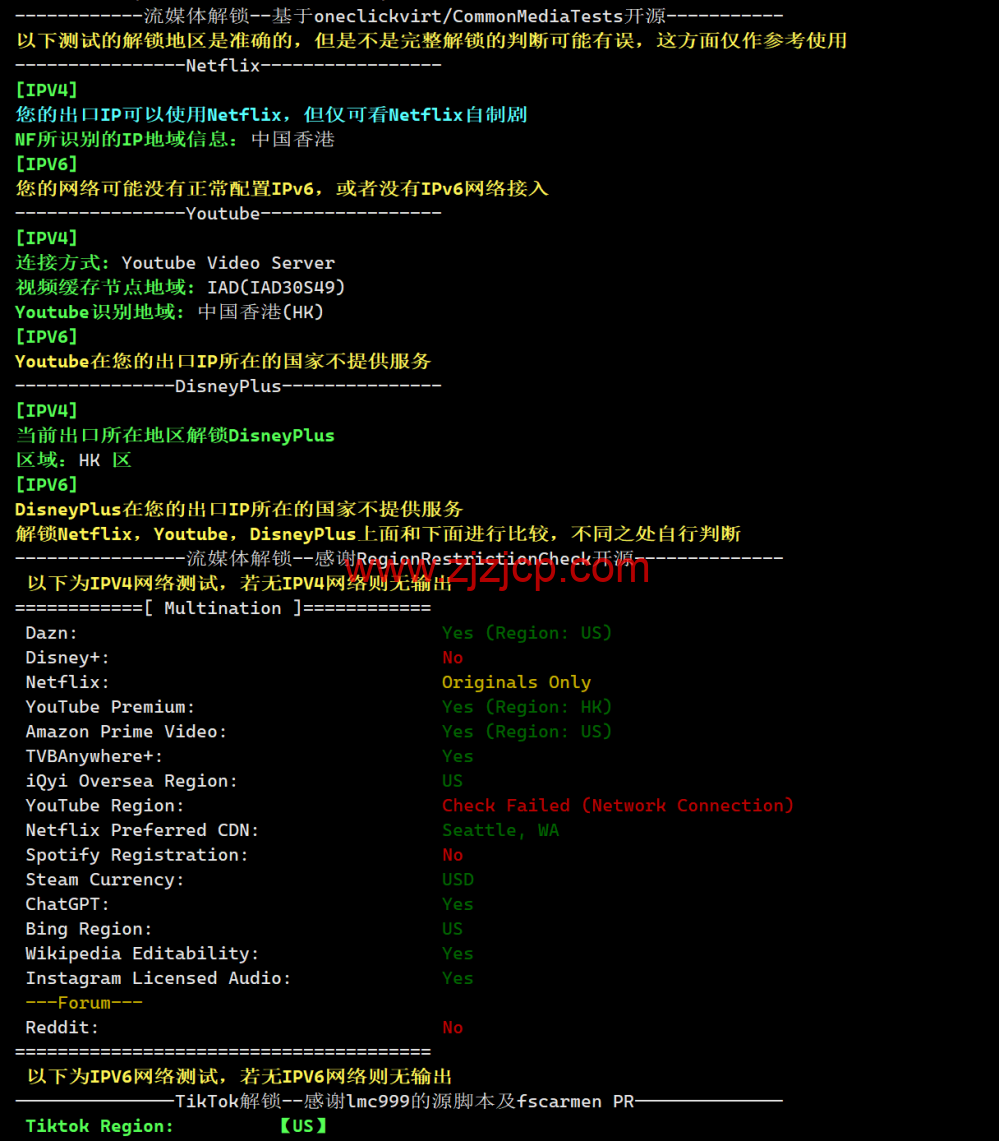The width and height of the screenshot is (999, 1141).
Task: Click the Dazn result Yes (Region: US)
Action: pos(526,633)
